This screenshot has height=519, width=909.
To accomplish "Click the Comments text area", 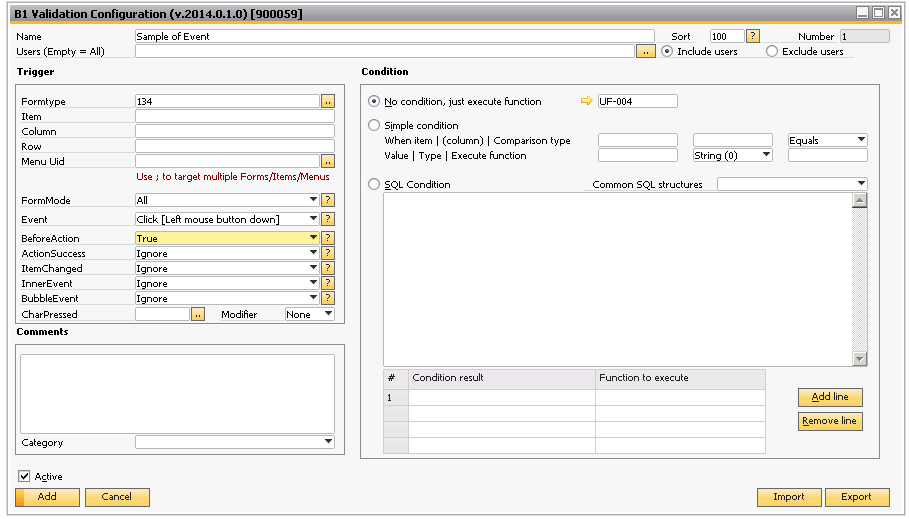I will [177, 394].
